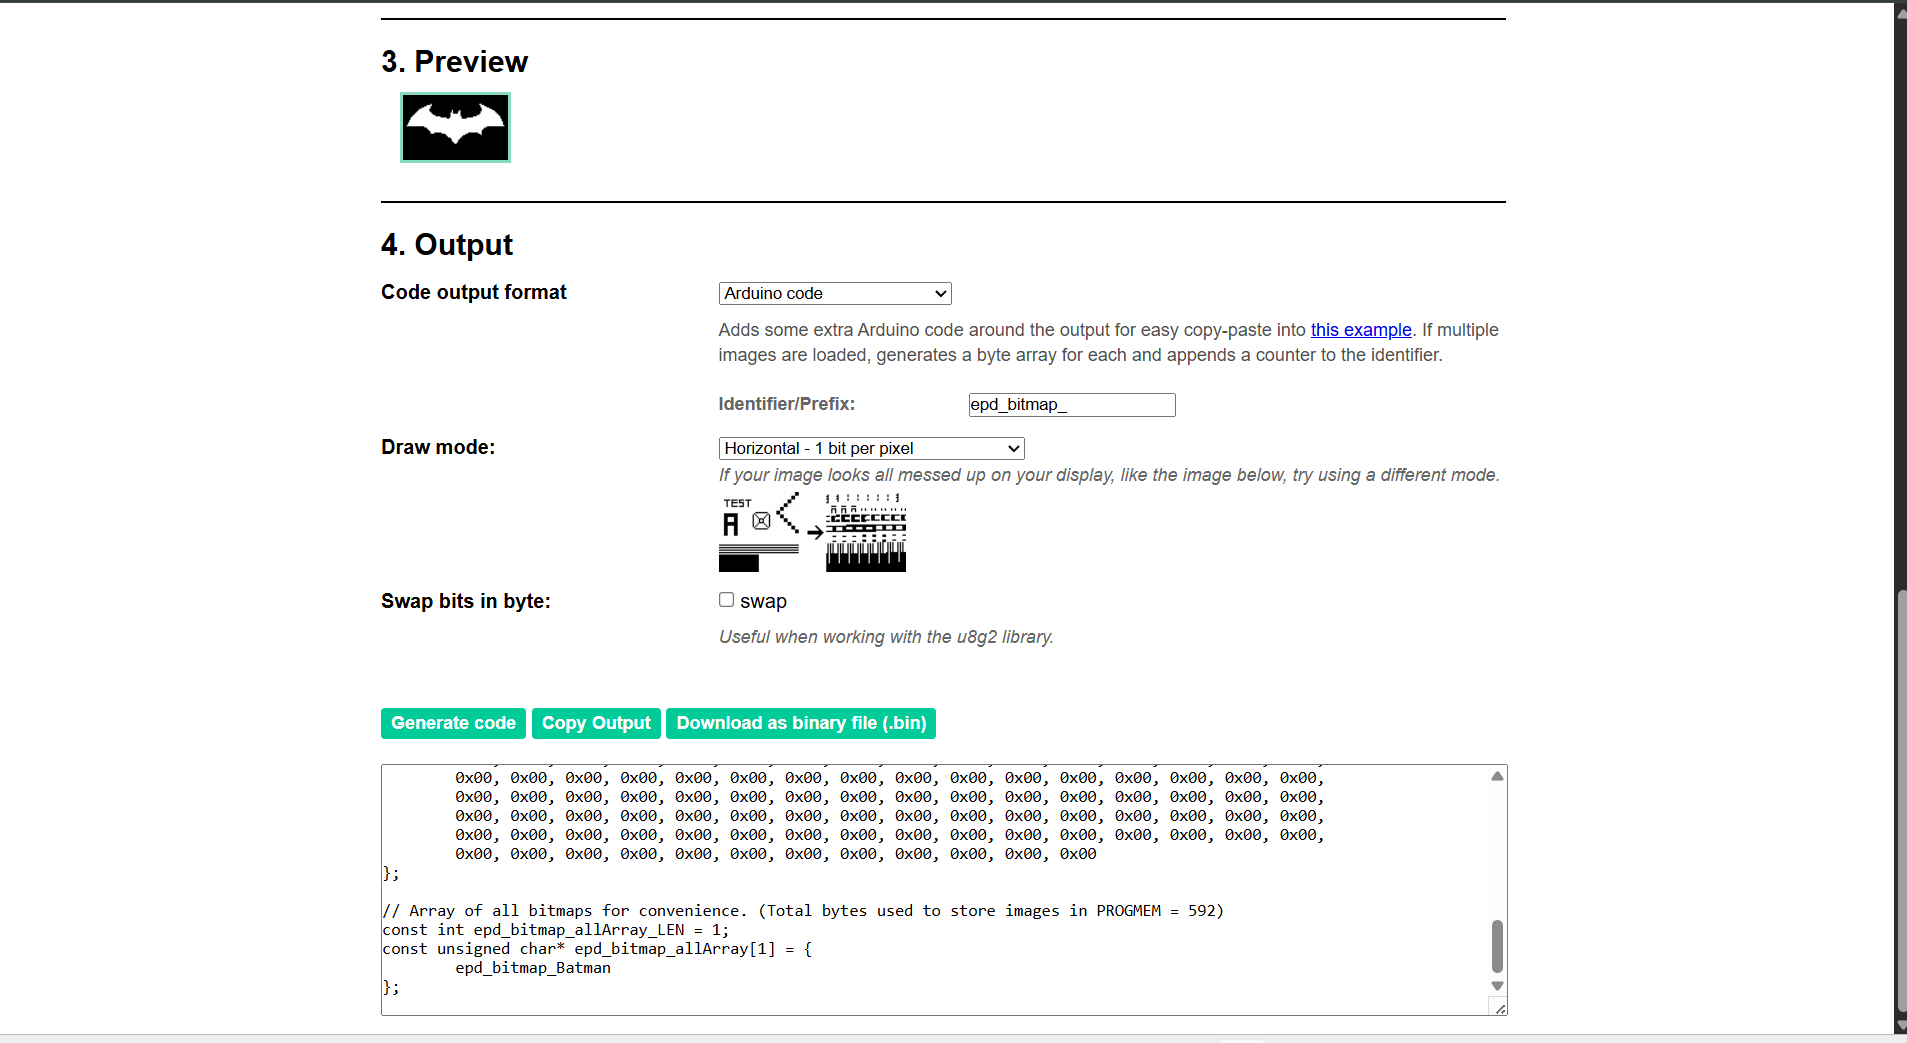Click the '4. Output' heading
The width and height of the screenshot is (1907, 1043).
447,245
